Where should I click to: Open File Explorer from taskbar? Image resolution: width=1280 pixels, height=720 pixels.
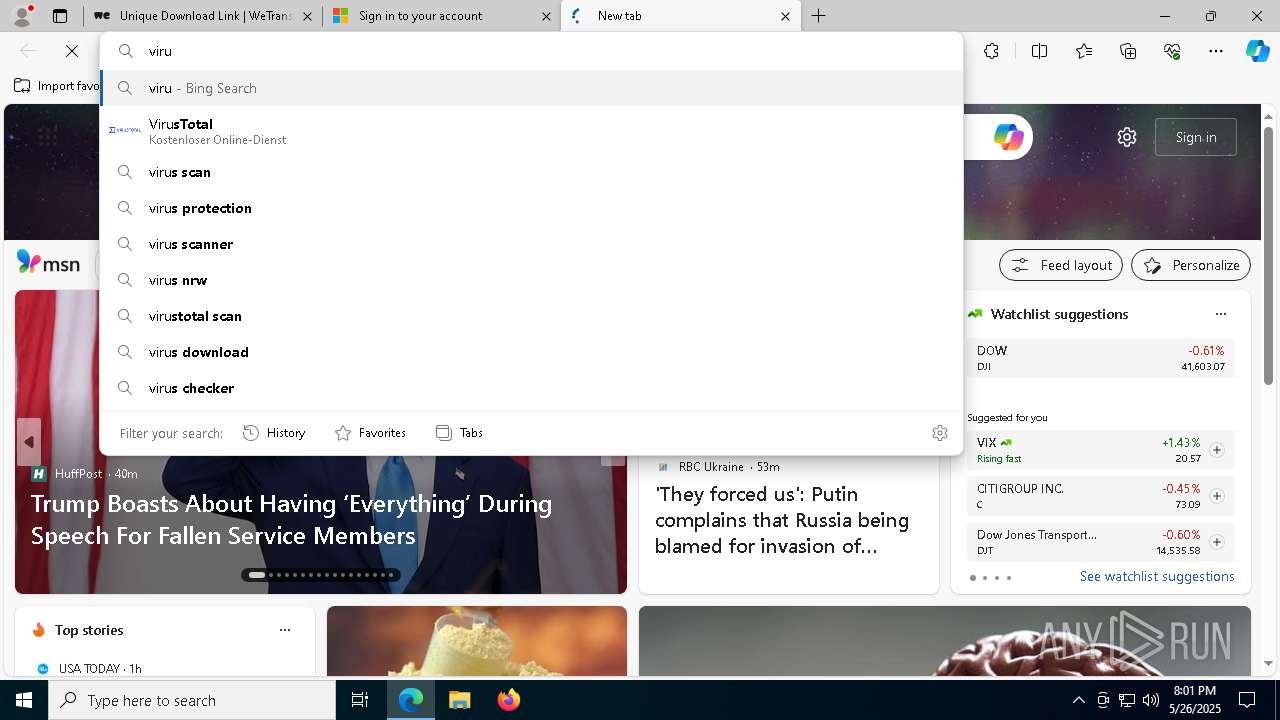click(459, 700)
